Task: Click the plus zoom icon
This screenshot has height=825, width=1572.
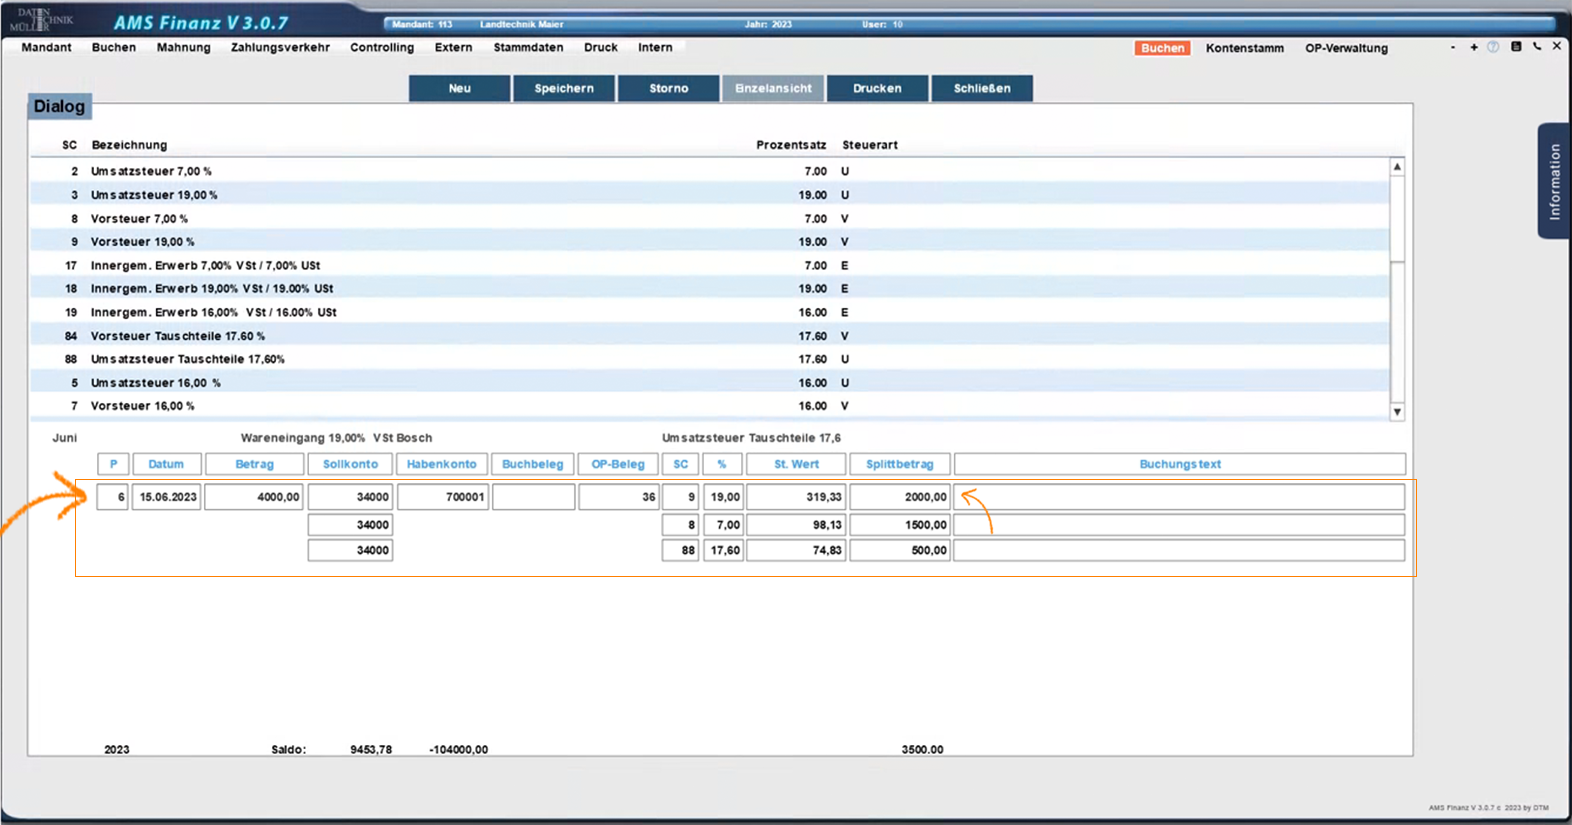Action: 1474,47
